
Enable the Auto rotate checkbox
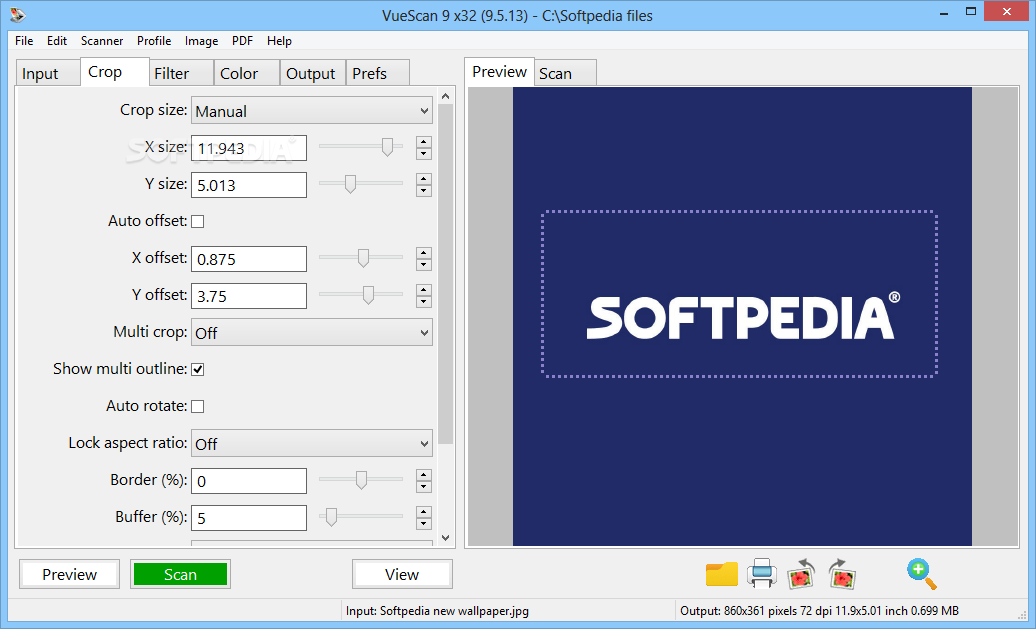[x=198, y=406]
